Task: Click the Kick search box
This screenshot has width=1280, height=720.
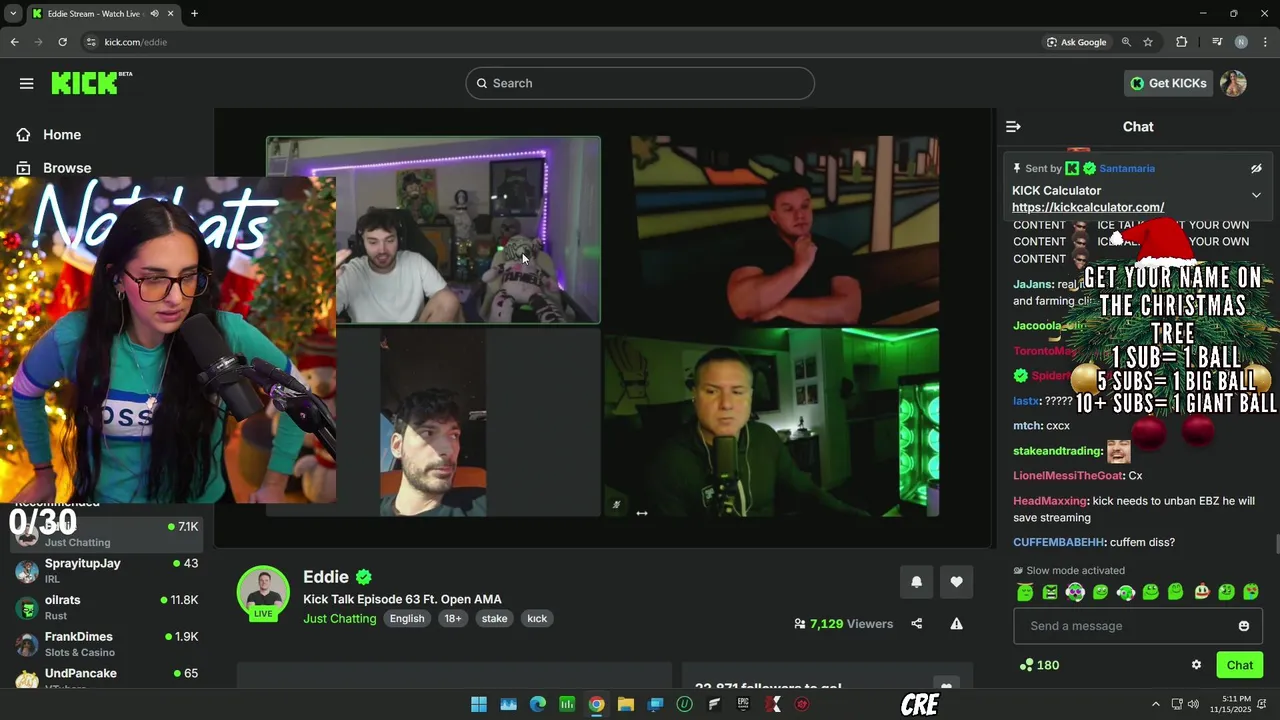Action: pyautogui.click(x=640, y=83)
